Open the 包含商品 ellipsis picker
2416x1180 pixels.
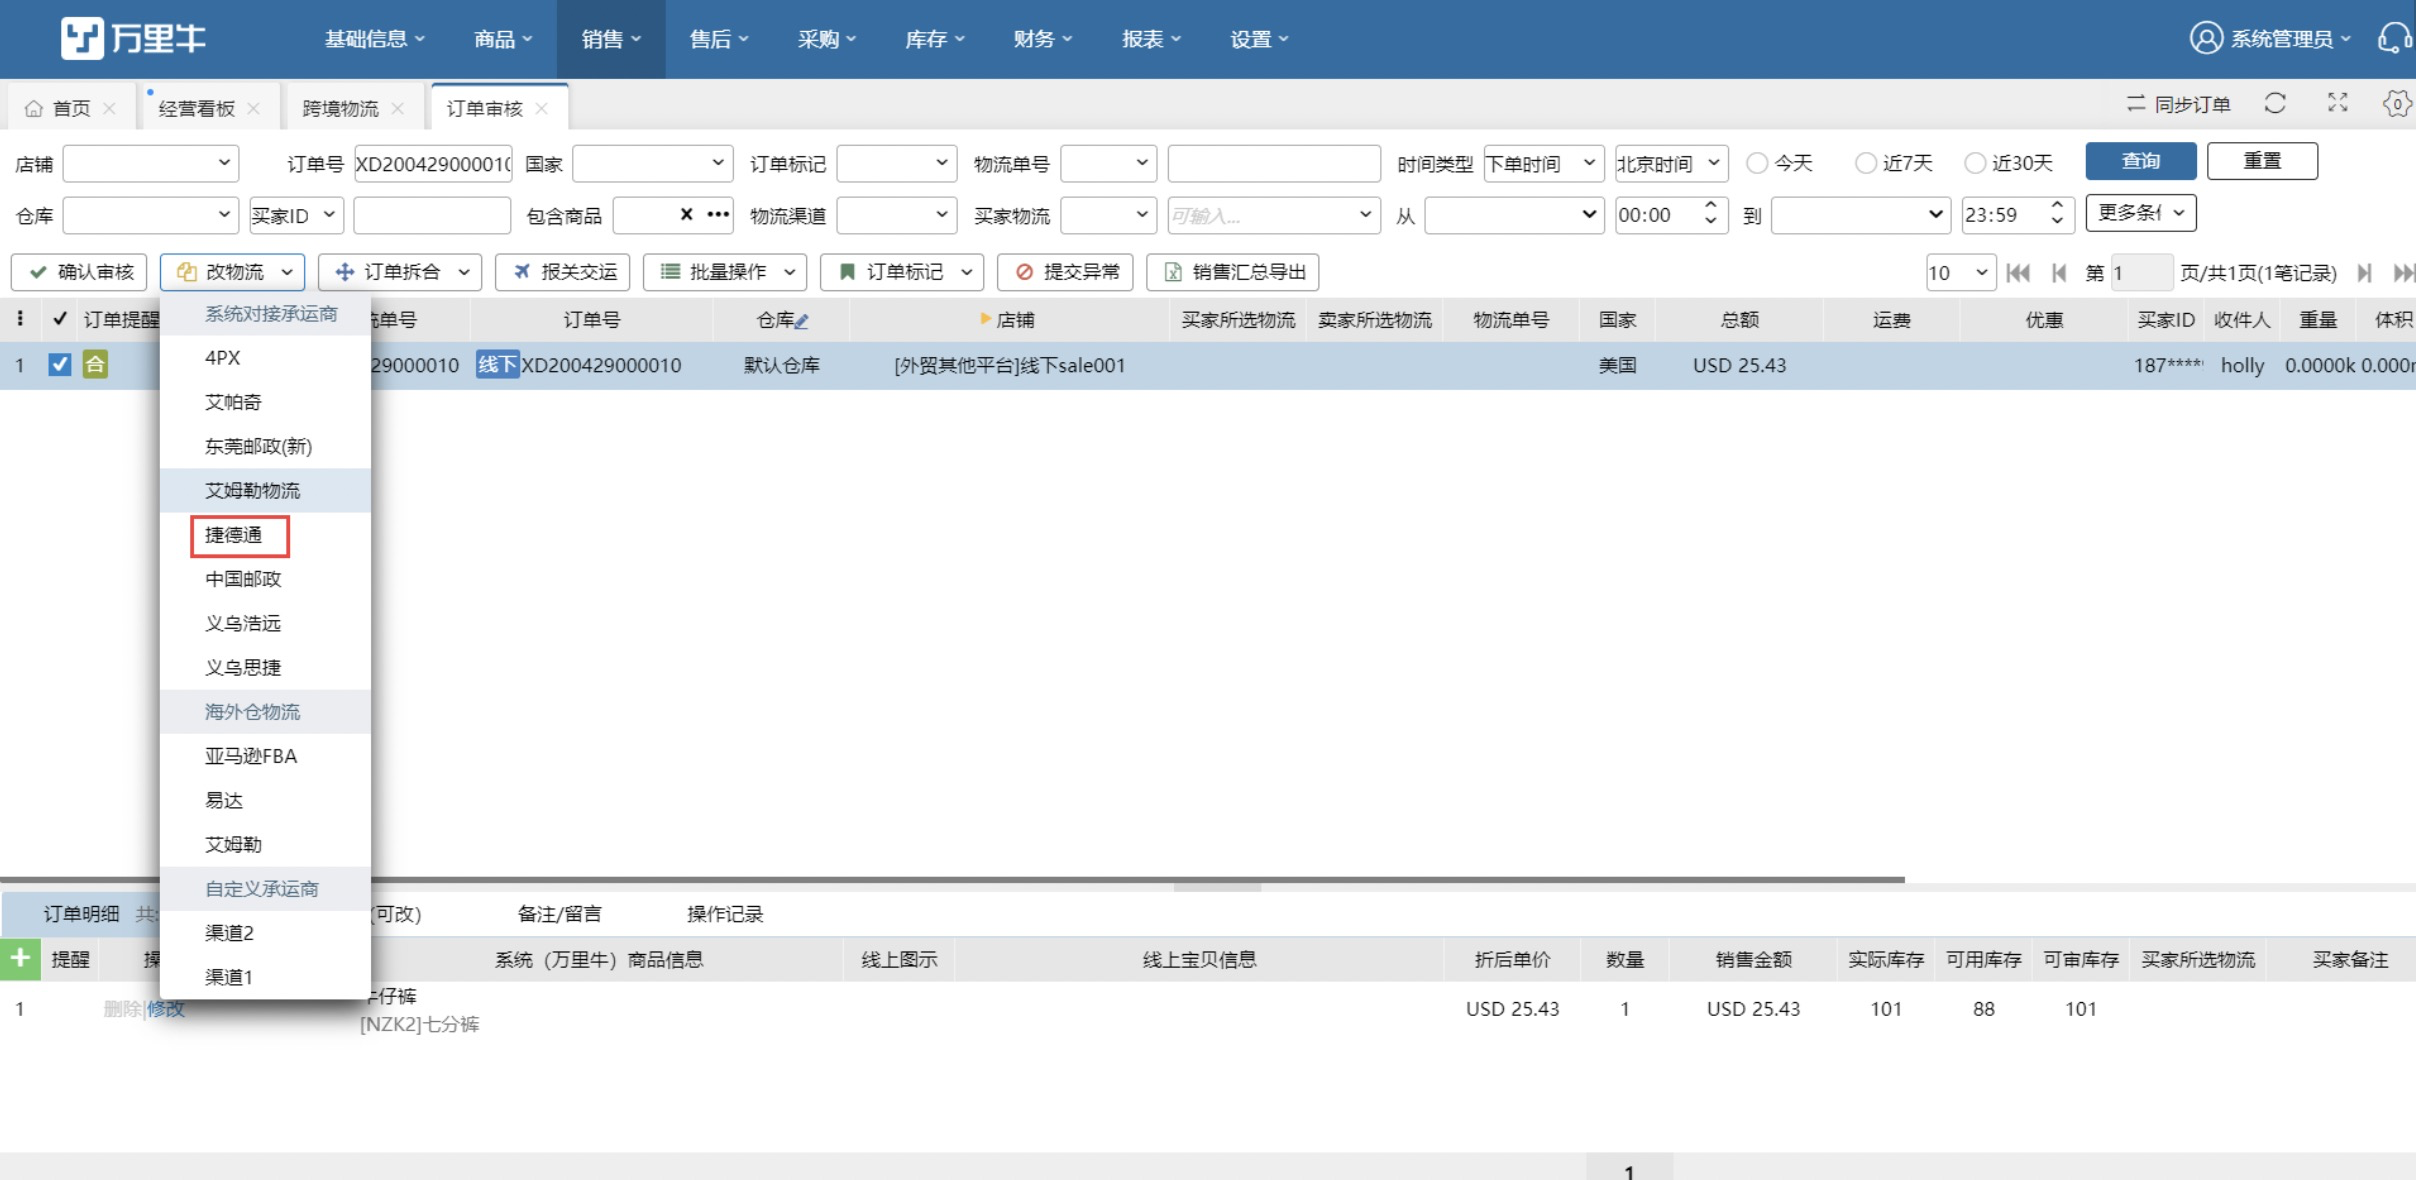tap(718, 214)
